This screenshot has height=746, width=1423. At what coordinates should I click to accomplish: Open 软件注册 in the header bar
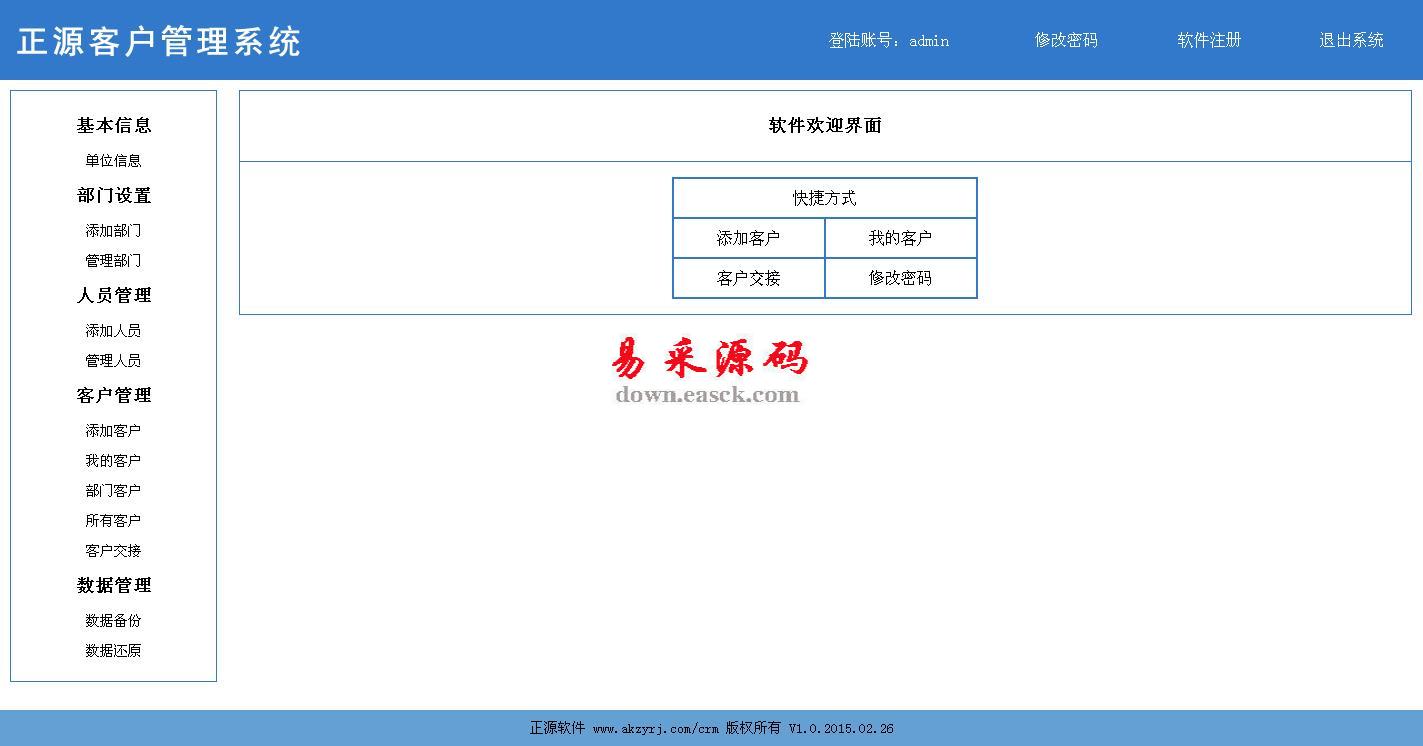click(1209, 40)
